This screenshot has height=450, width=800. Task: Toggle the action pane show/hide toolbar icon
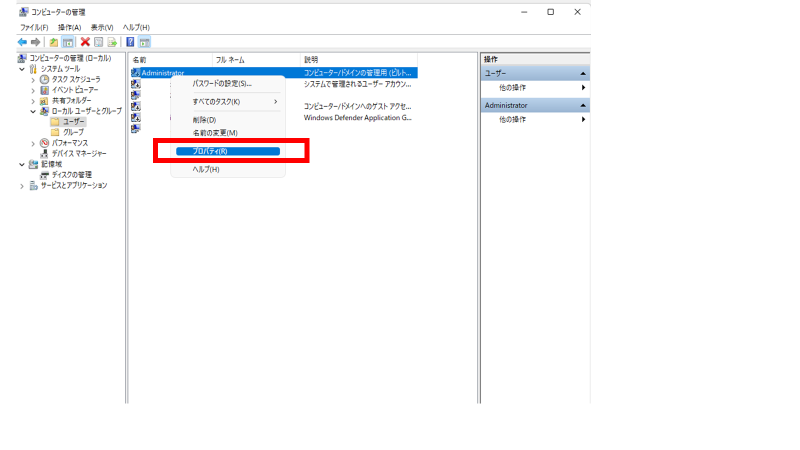pyautogui.click(x=145, y=42)
